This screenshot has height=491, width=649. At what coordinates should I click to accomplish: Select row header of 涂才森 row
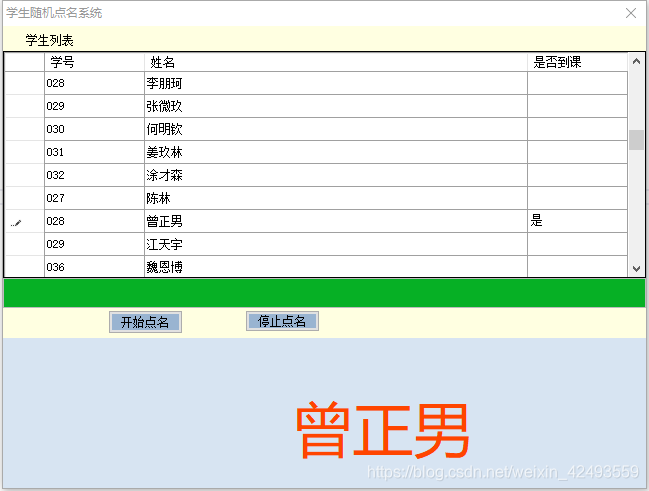24,175
